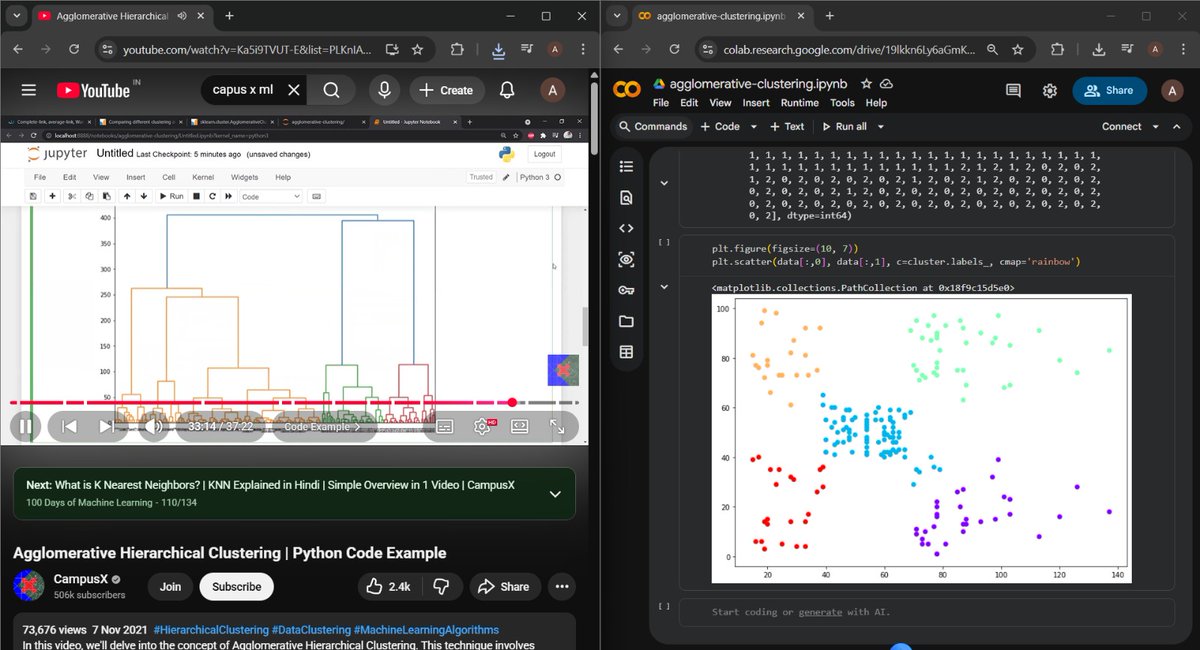1200x650 pixels.
Task: Click the Join button for CampusX
Action: coord(170,586)
